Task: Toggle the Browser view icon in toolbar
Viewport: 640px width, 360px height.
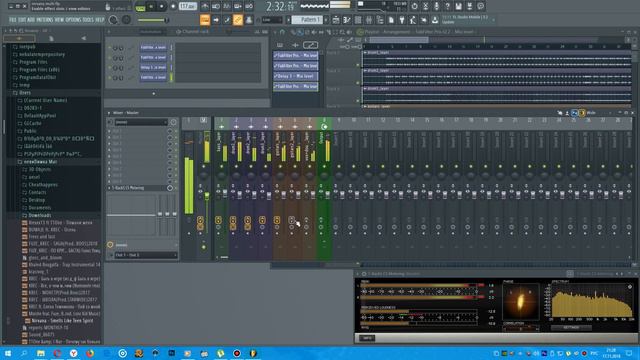Action: [x=380, y=20]
